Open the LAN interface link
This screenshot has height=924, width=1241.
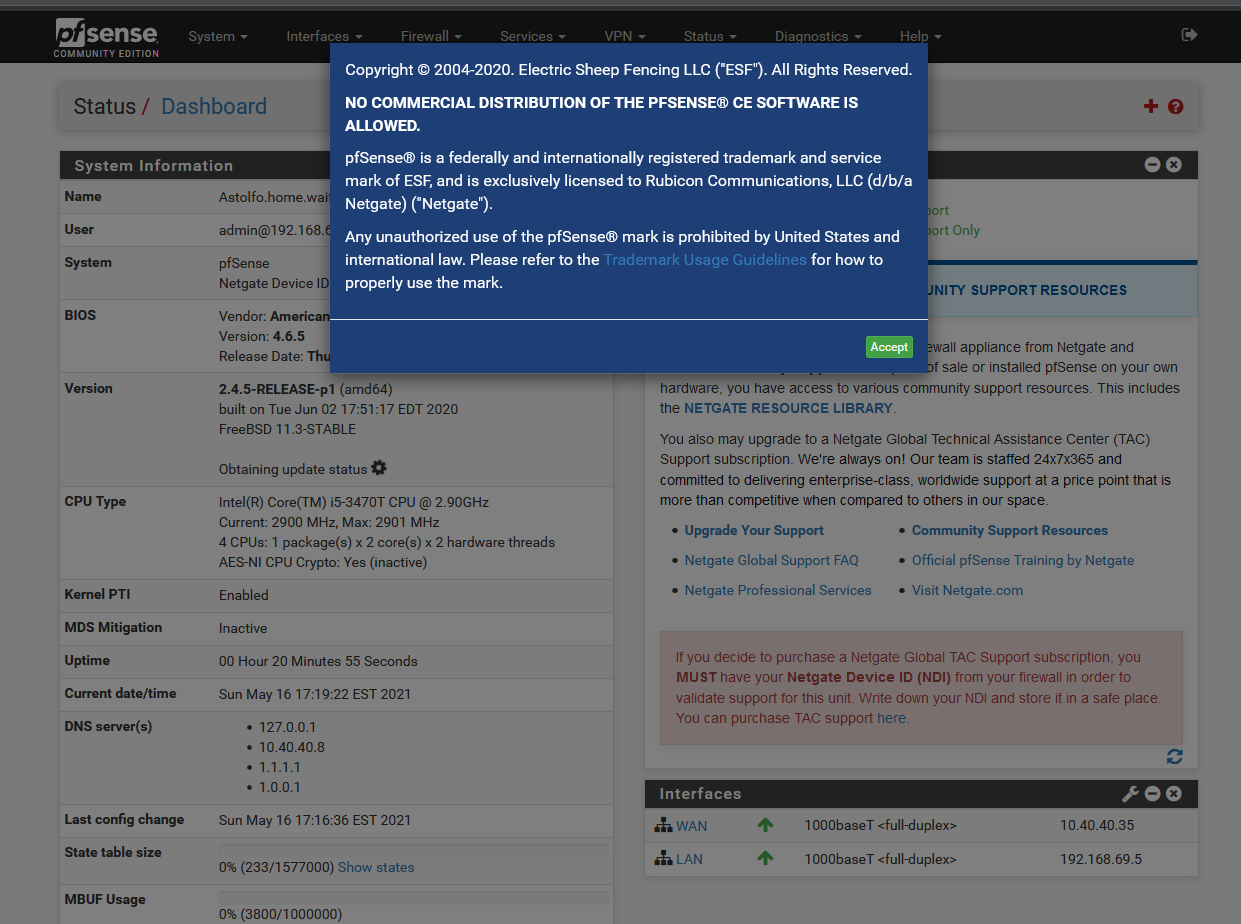689,859
